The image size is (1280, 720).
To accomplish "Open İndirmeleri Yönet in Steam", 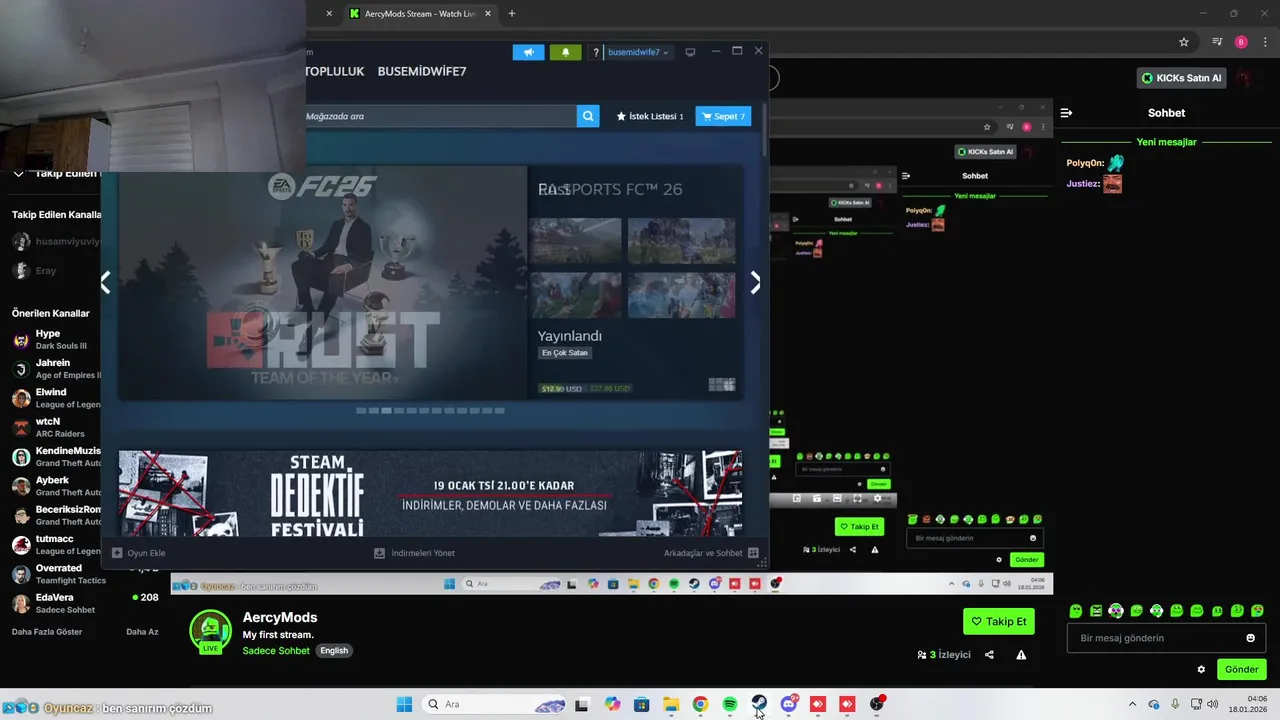I will point(414,553).
